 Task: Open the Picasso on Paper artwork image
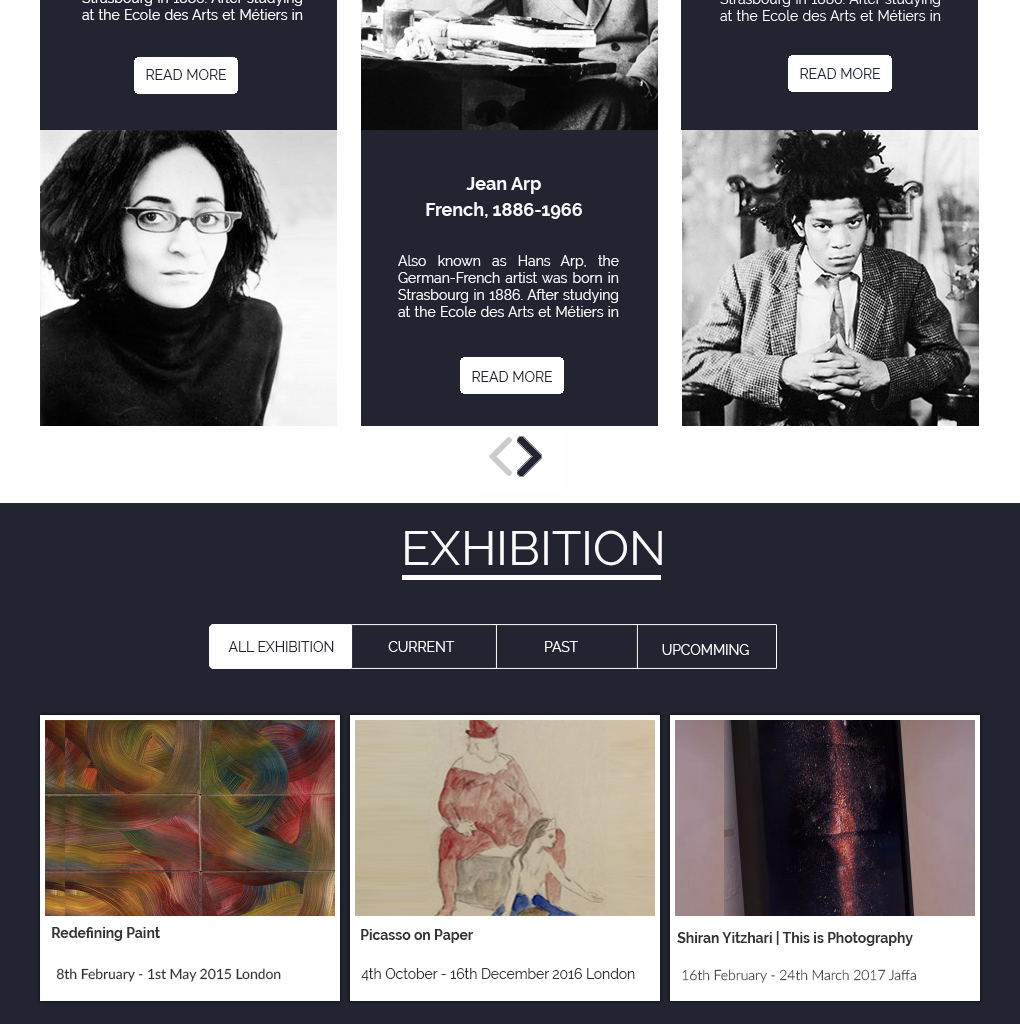505,818
